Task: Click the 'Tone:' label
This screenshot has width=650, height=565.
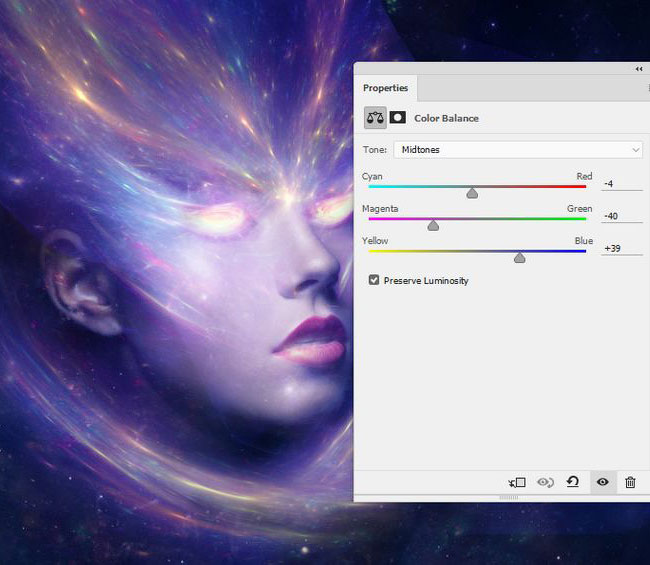Action: click(375, 150)
